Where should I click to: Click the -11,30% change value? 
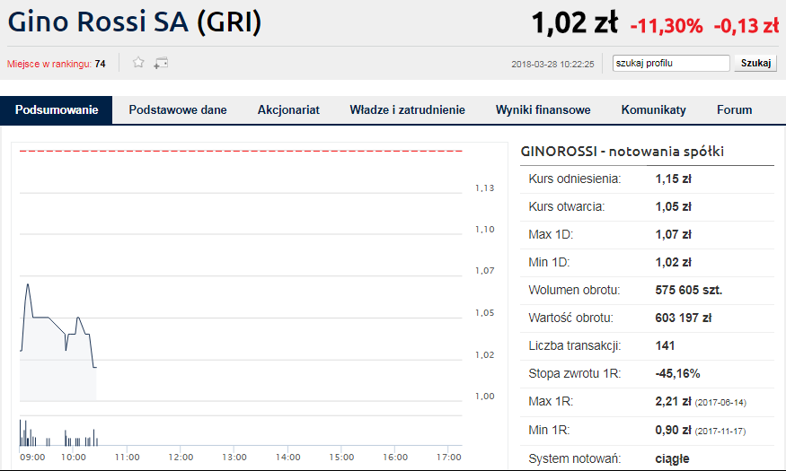pos(666,26)
